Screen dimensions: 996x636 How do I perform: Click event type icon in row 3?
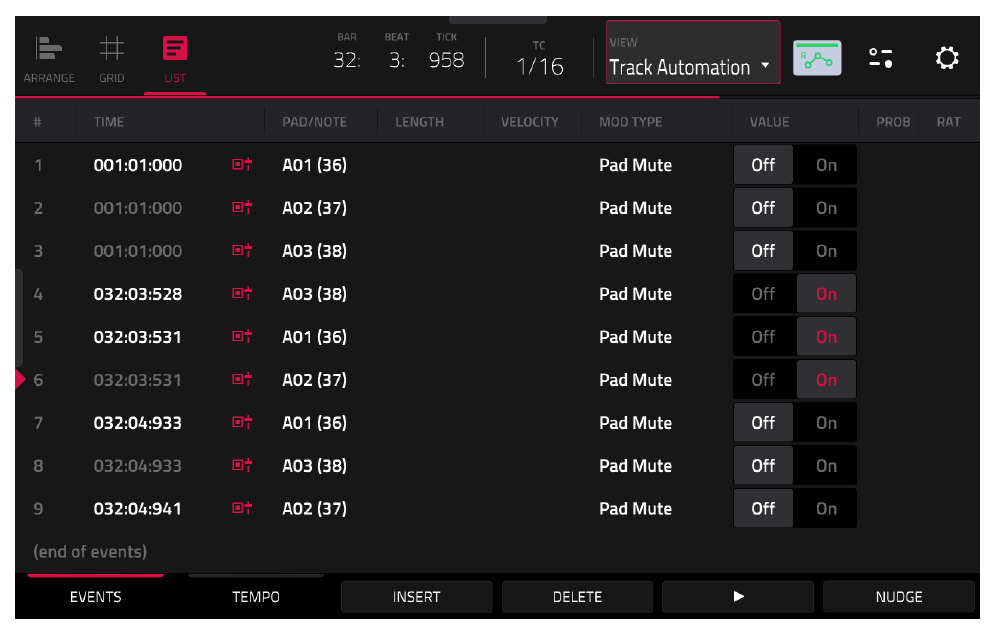(x=242, y=250)
